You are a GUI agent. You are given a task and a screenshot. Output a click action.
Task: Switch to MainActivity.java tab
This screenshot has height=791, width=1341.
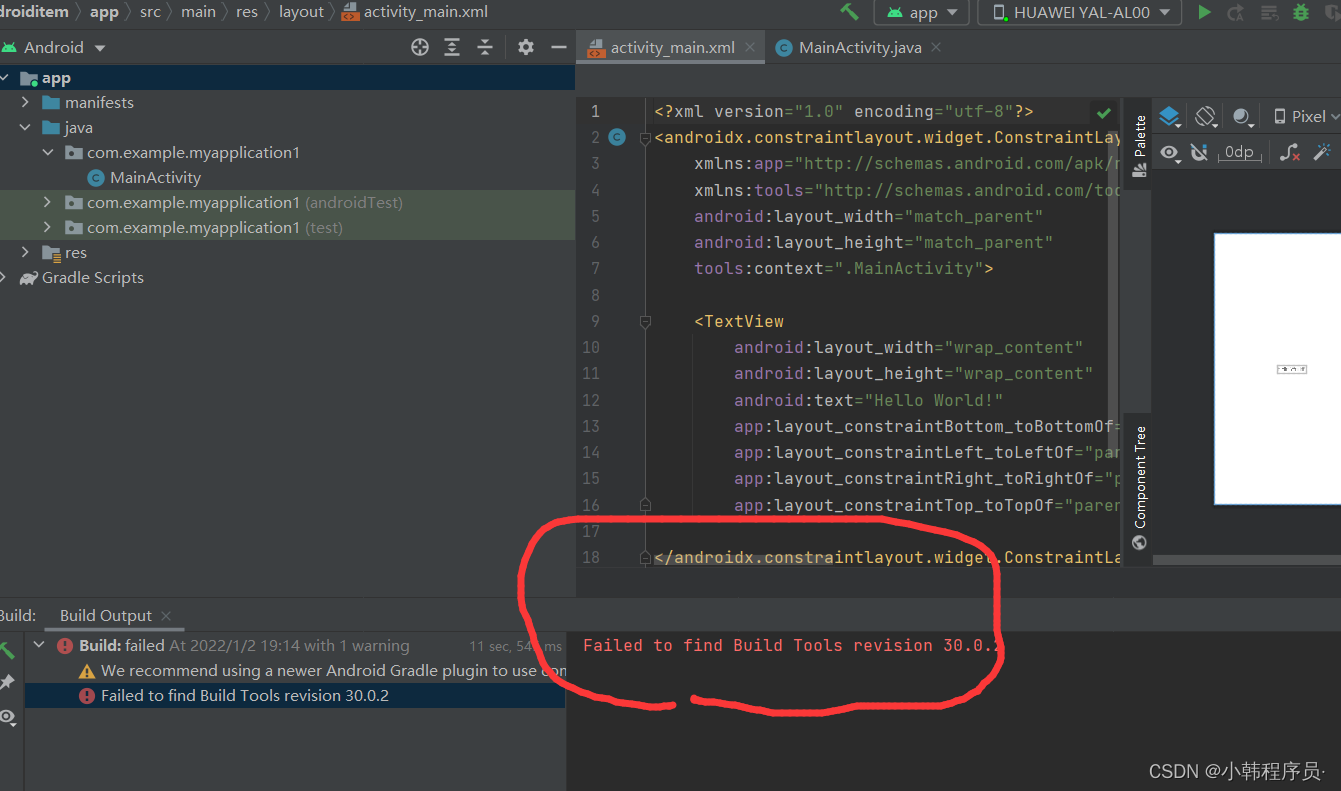coord(859,47)
